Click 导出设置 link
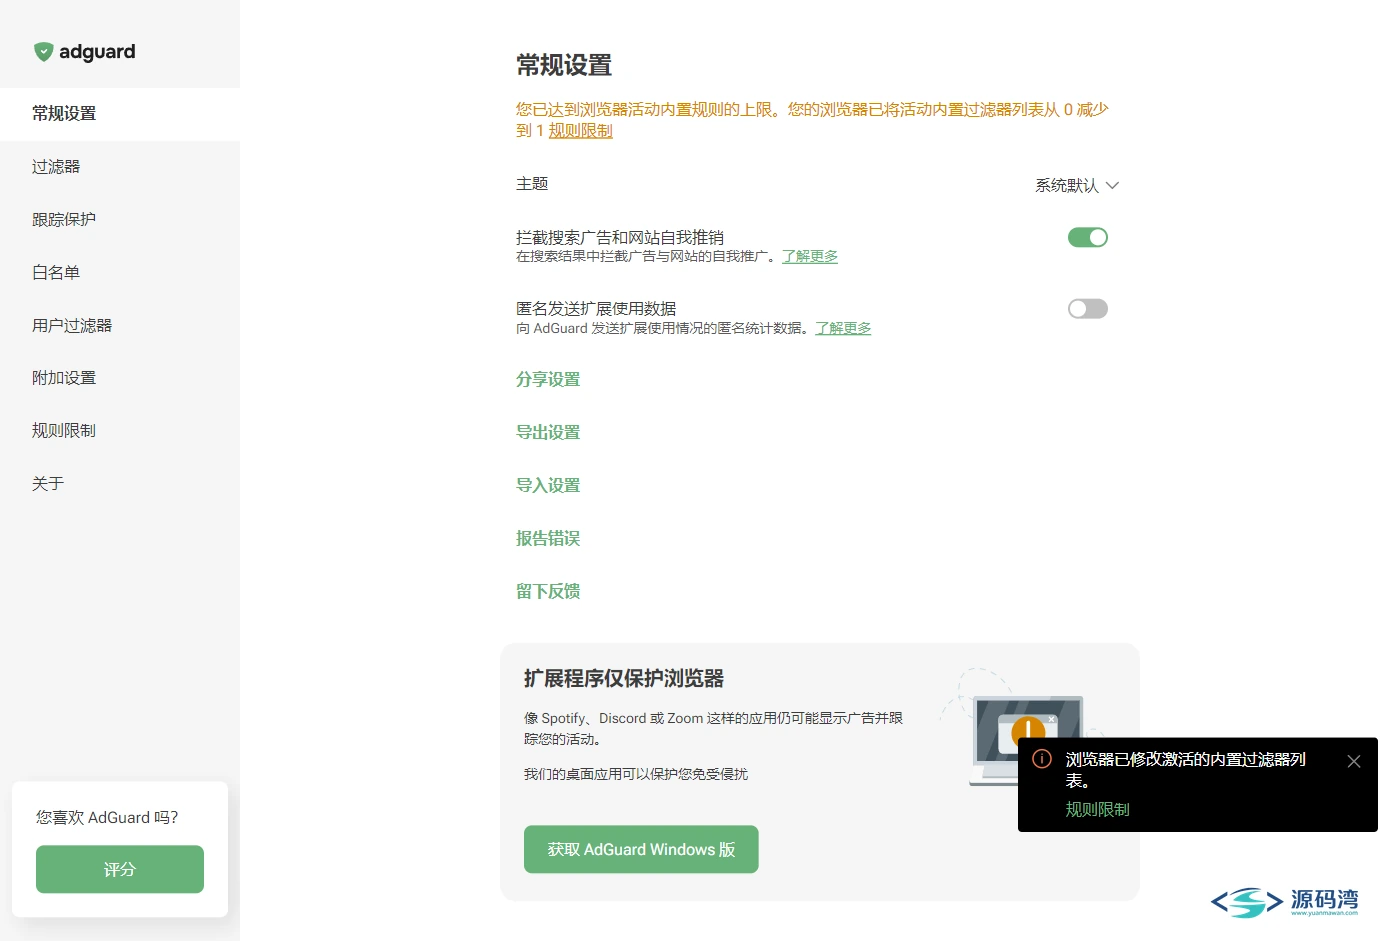This screenshot has width=1383, height=941. (548, 433)
